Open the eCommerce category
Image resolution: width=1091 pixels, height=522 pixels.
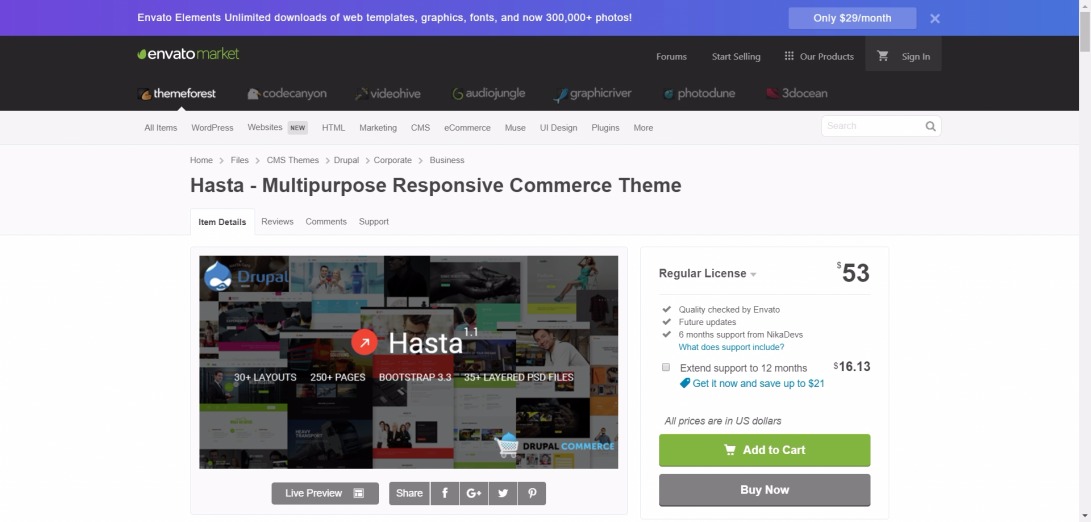click(x=468, y=127)
